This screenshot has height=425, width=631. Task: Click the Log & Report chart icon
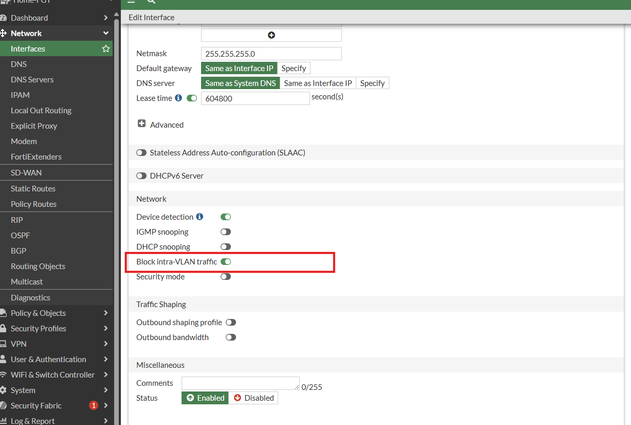click(x=3, y=421)
